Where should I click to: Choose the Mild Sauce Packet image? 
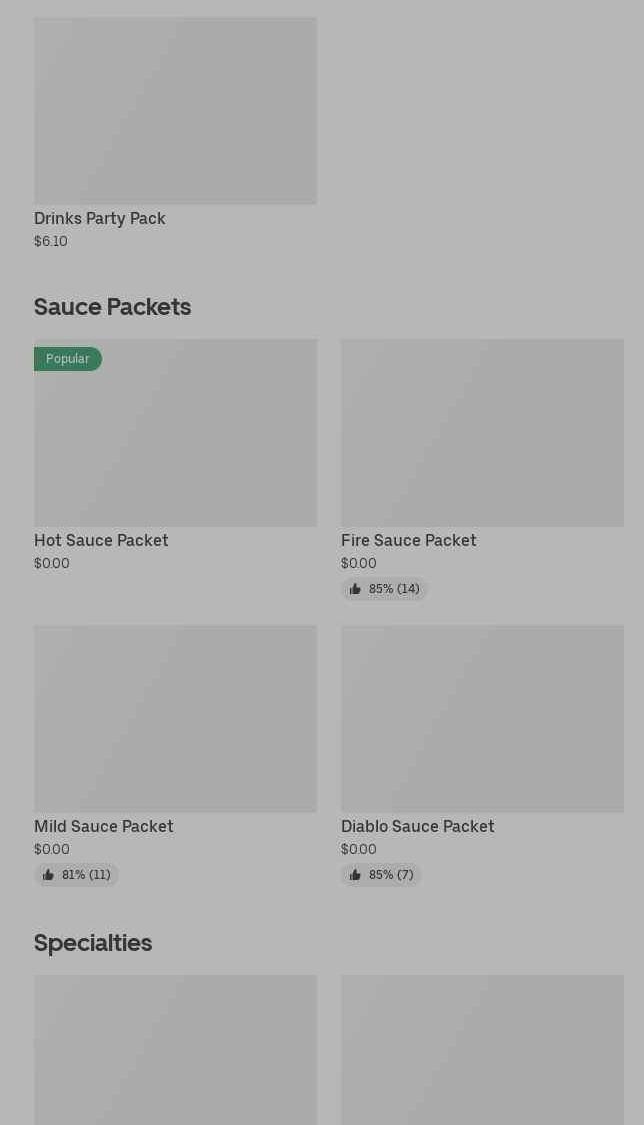click(175, 718)
